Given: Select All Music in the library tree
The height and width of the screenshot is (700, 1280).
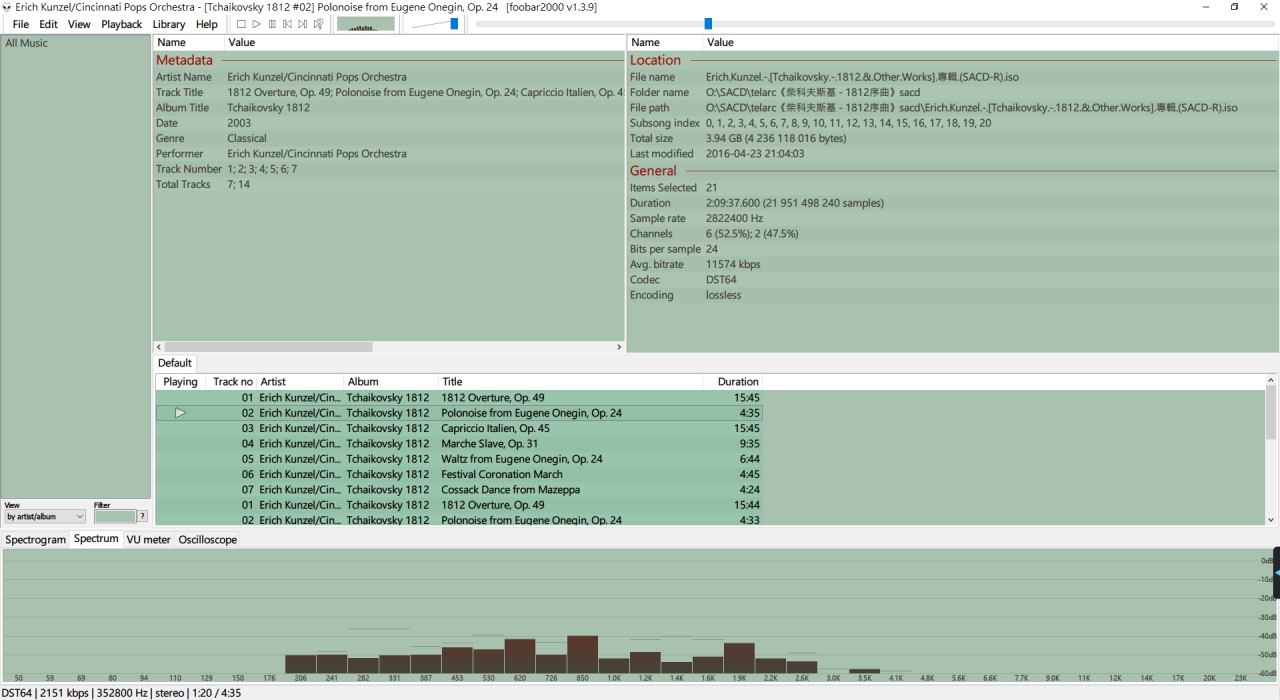Looking at the screenshot, I should (x=27, y=43).
